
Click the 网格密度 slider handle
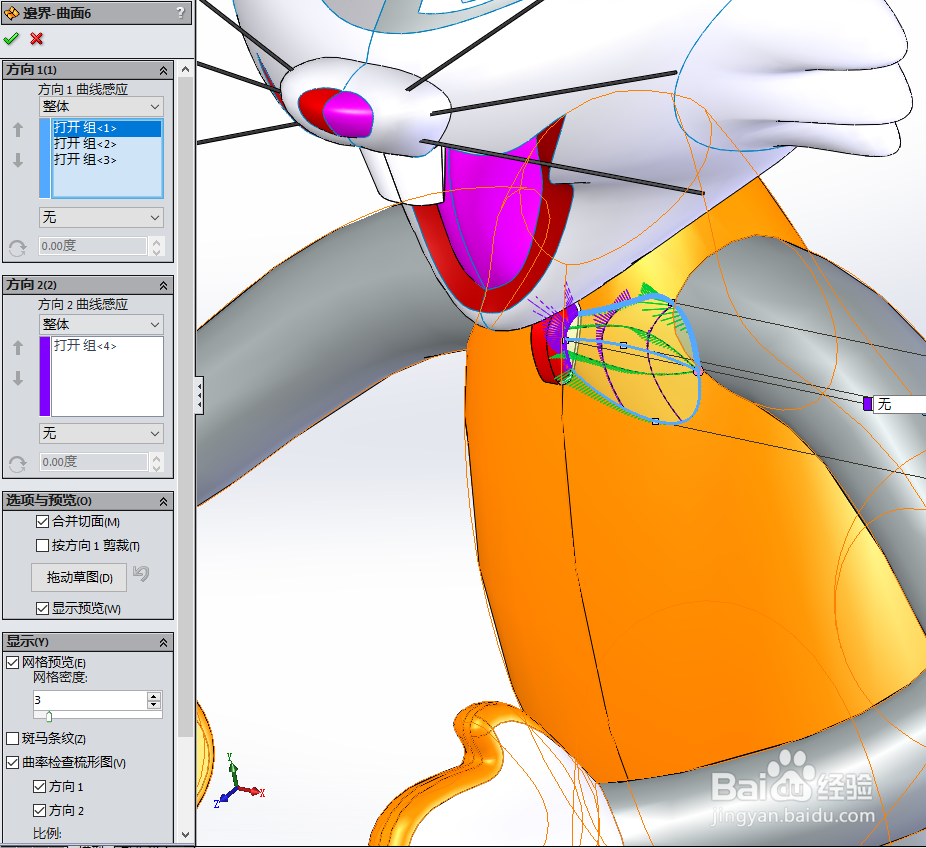(x=49, y=716)
